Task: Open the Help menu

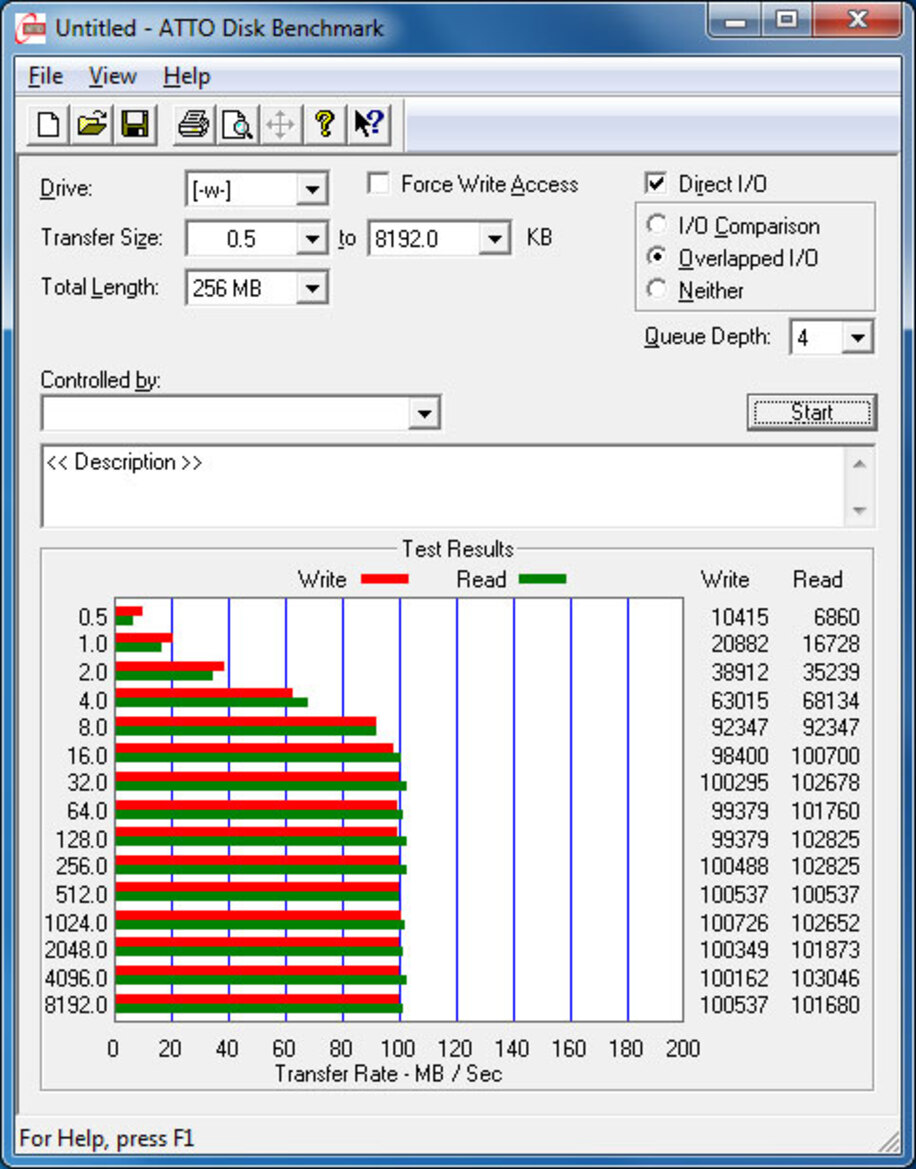Action: [x=186, y=76]
